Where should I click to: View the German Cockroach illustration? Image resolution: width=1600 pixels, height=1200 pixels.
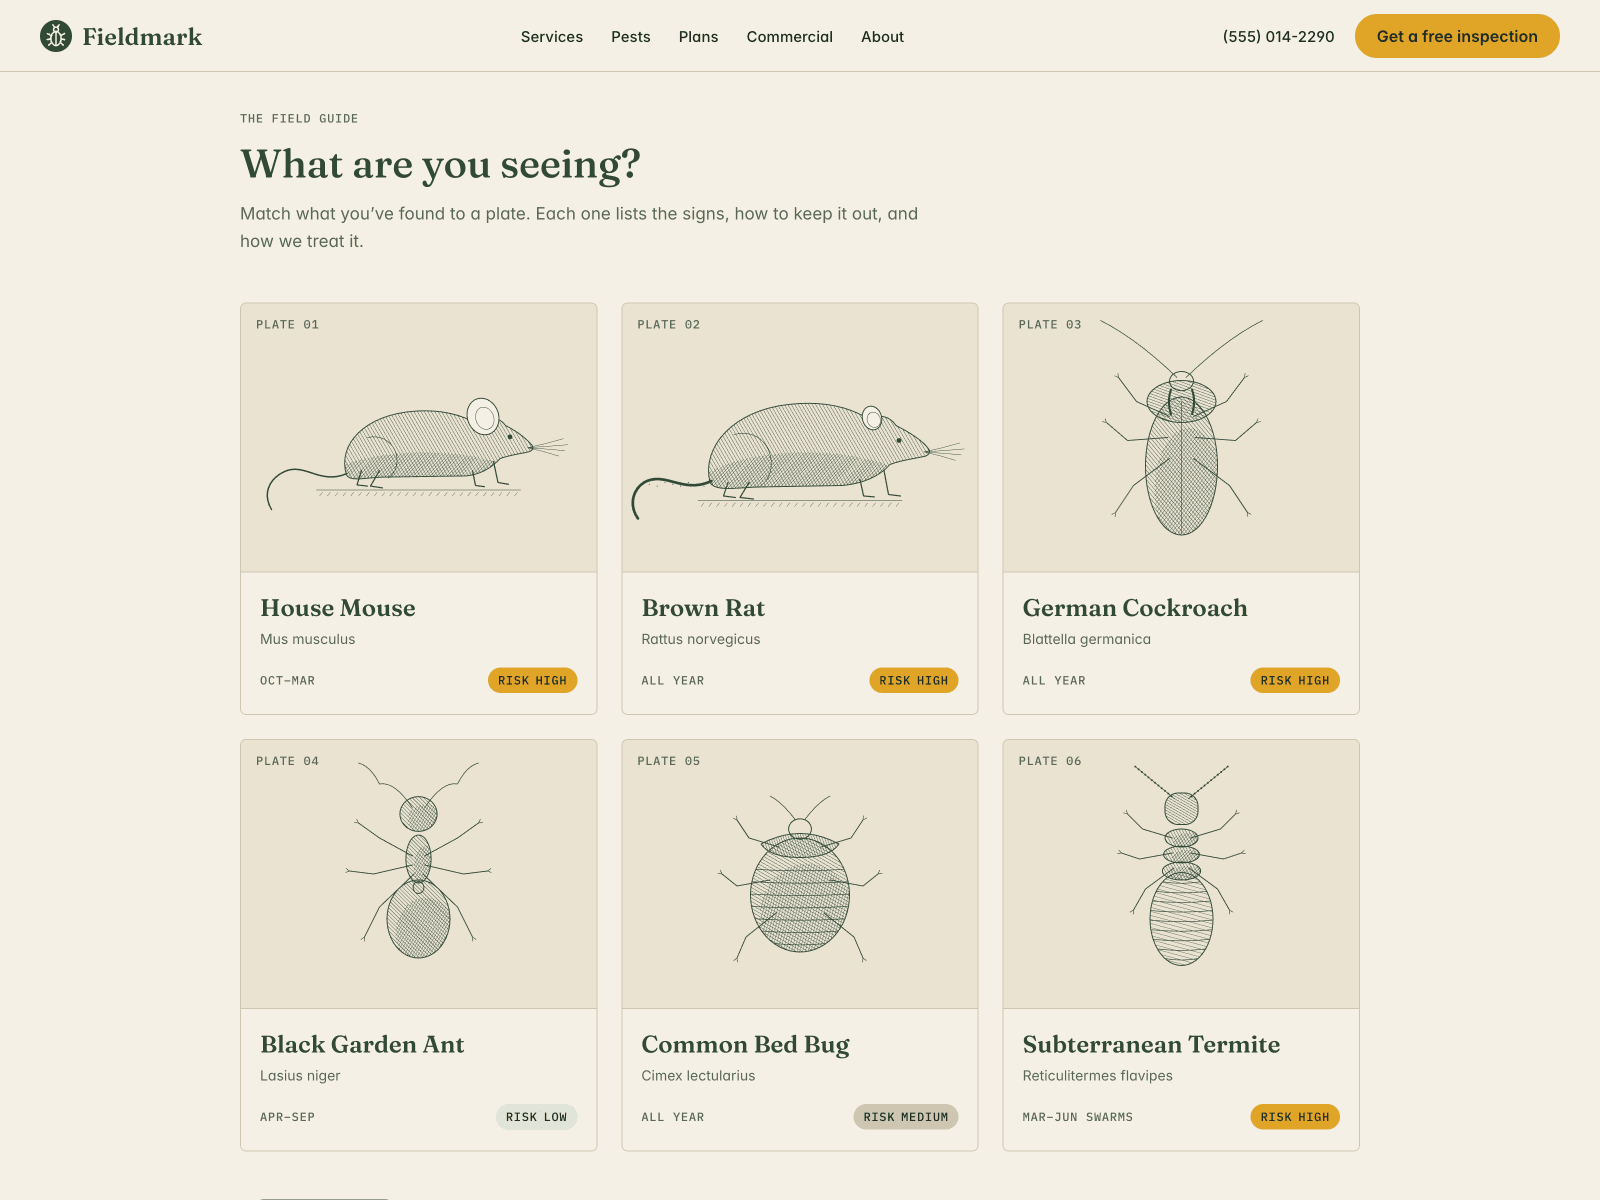tap(1181, 438)
